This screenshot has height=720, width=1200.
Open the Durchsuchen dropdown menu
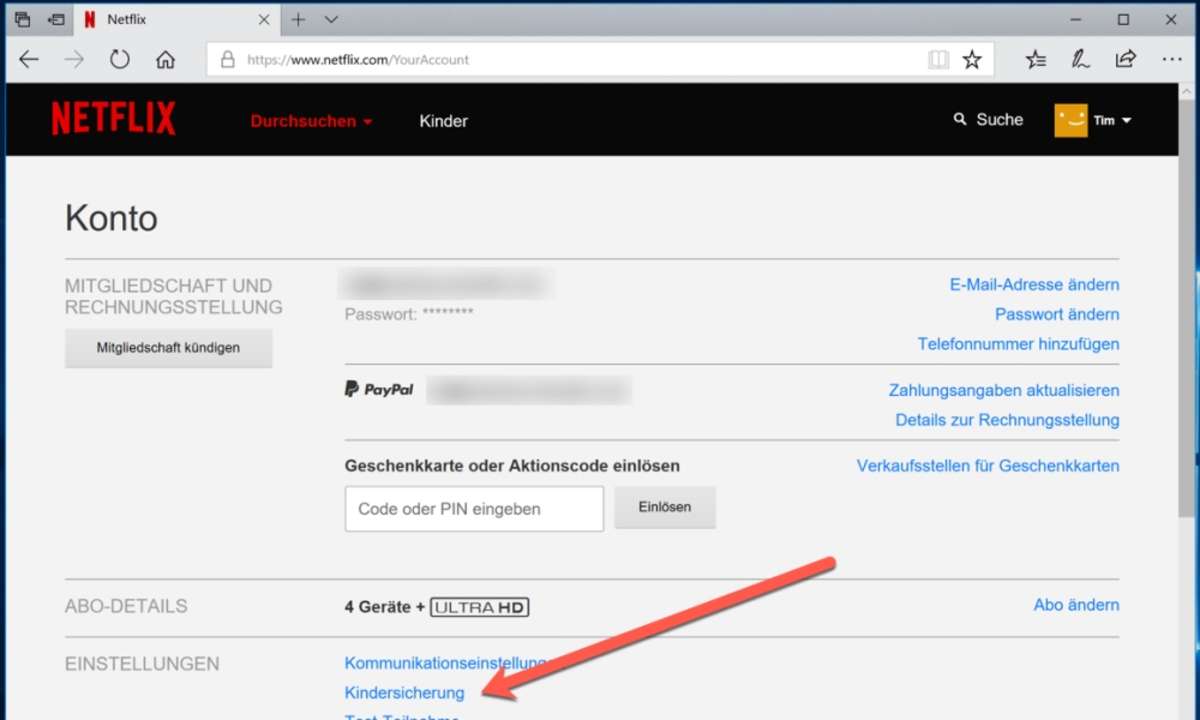click(x=311, y=121)
